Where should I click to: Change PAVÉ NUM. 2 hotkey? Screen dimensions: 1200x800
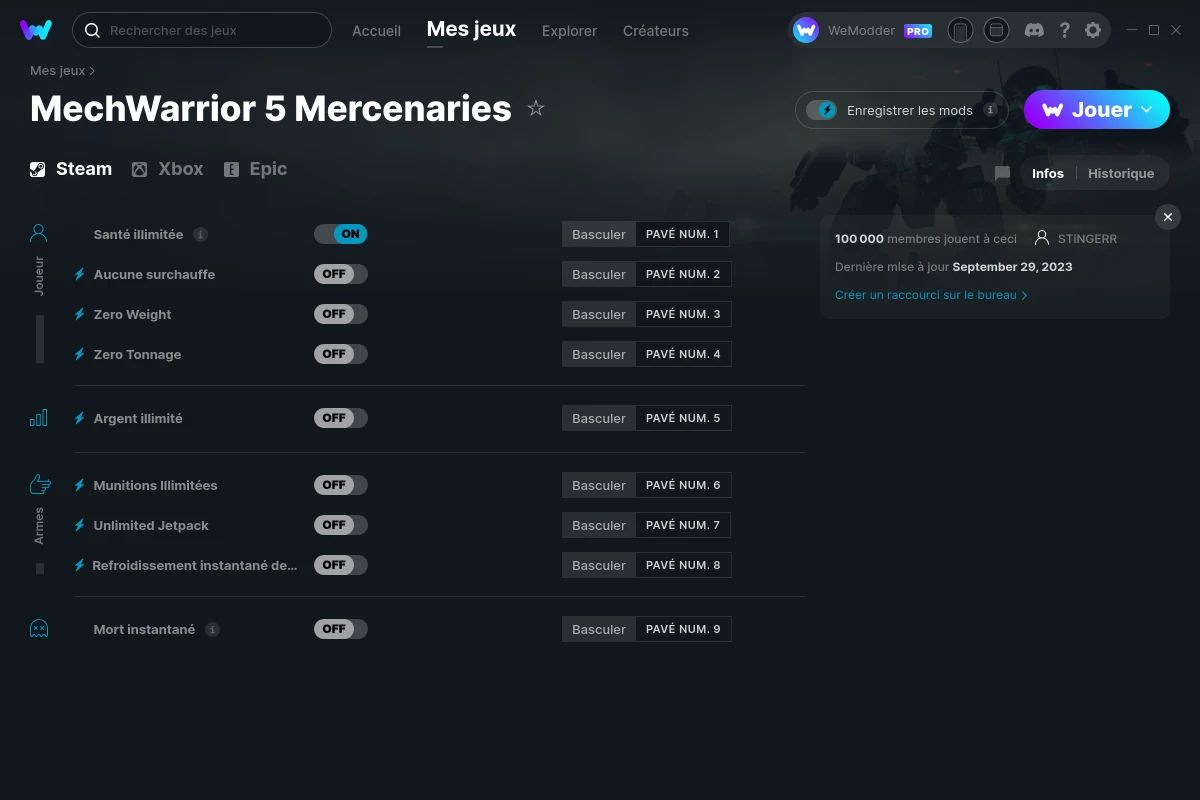(683, 274)
